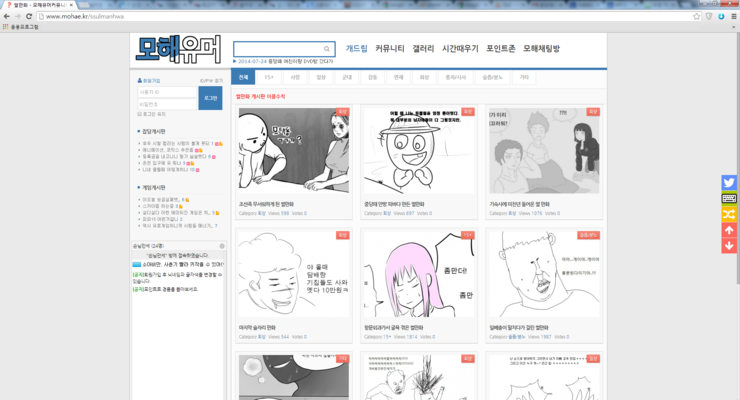Jump to top with the up arrow icon
Image resolution: width=740 pixels, height=400 pixels.
(x=729, y=230)
